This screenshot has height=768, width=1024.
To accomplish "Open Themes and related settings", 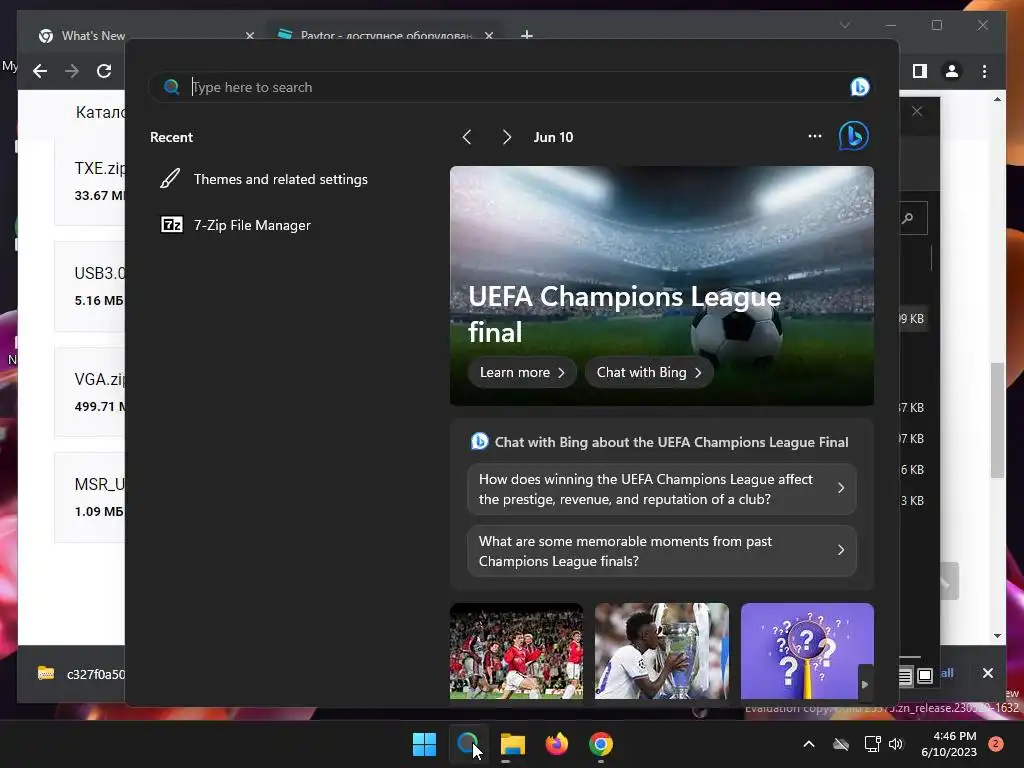I will coord(281,179).
